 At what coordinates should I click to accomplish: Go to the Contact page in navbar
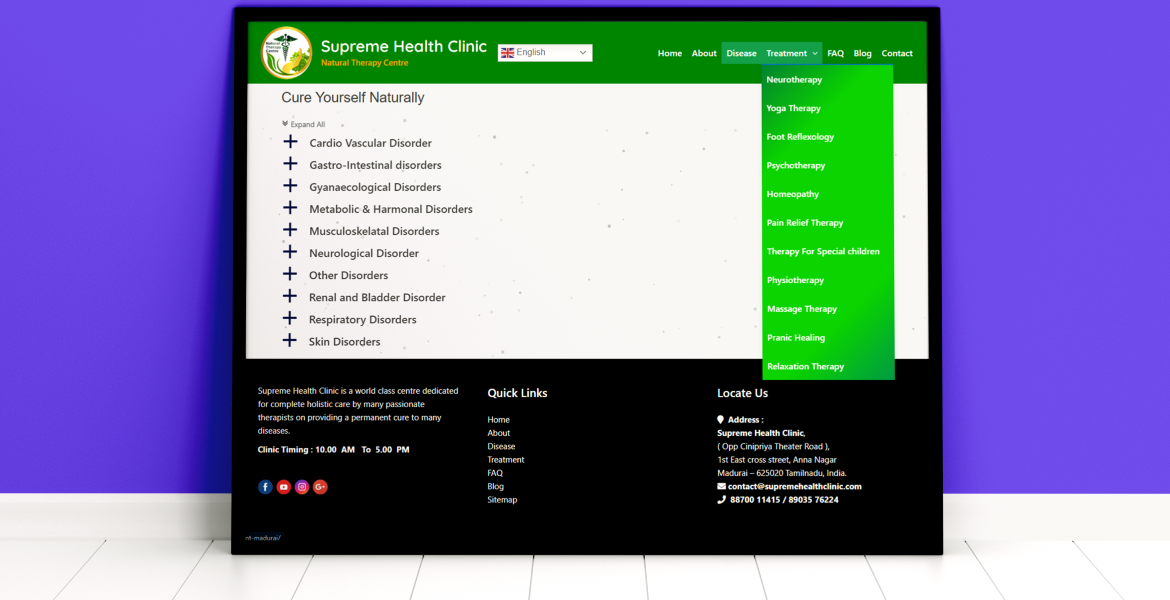click(x=897, y=54)
